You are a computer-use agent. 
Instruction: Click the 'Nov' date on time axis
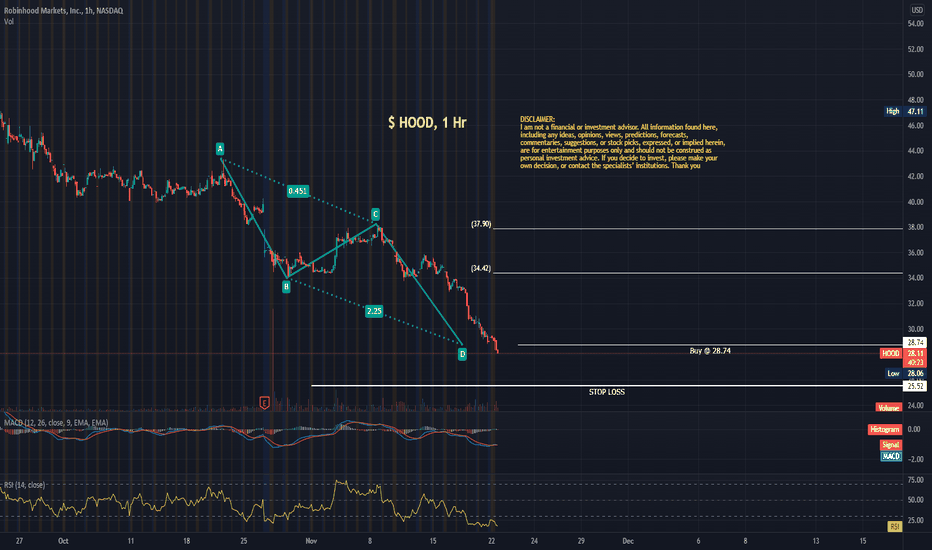(x=311, y=541)
